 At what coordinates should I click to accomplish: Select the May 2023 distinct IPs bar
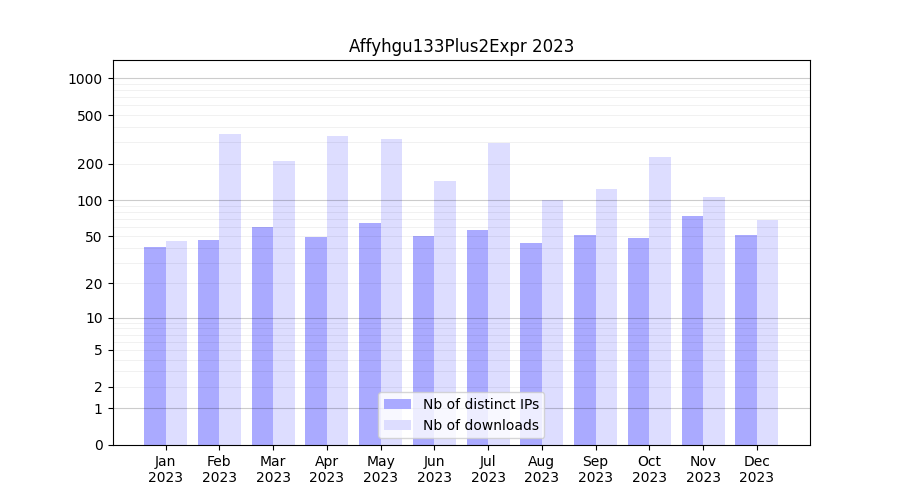pyautogui.click(x=370, y=333)
